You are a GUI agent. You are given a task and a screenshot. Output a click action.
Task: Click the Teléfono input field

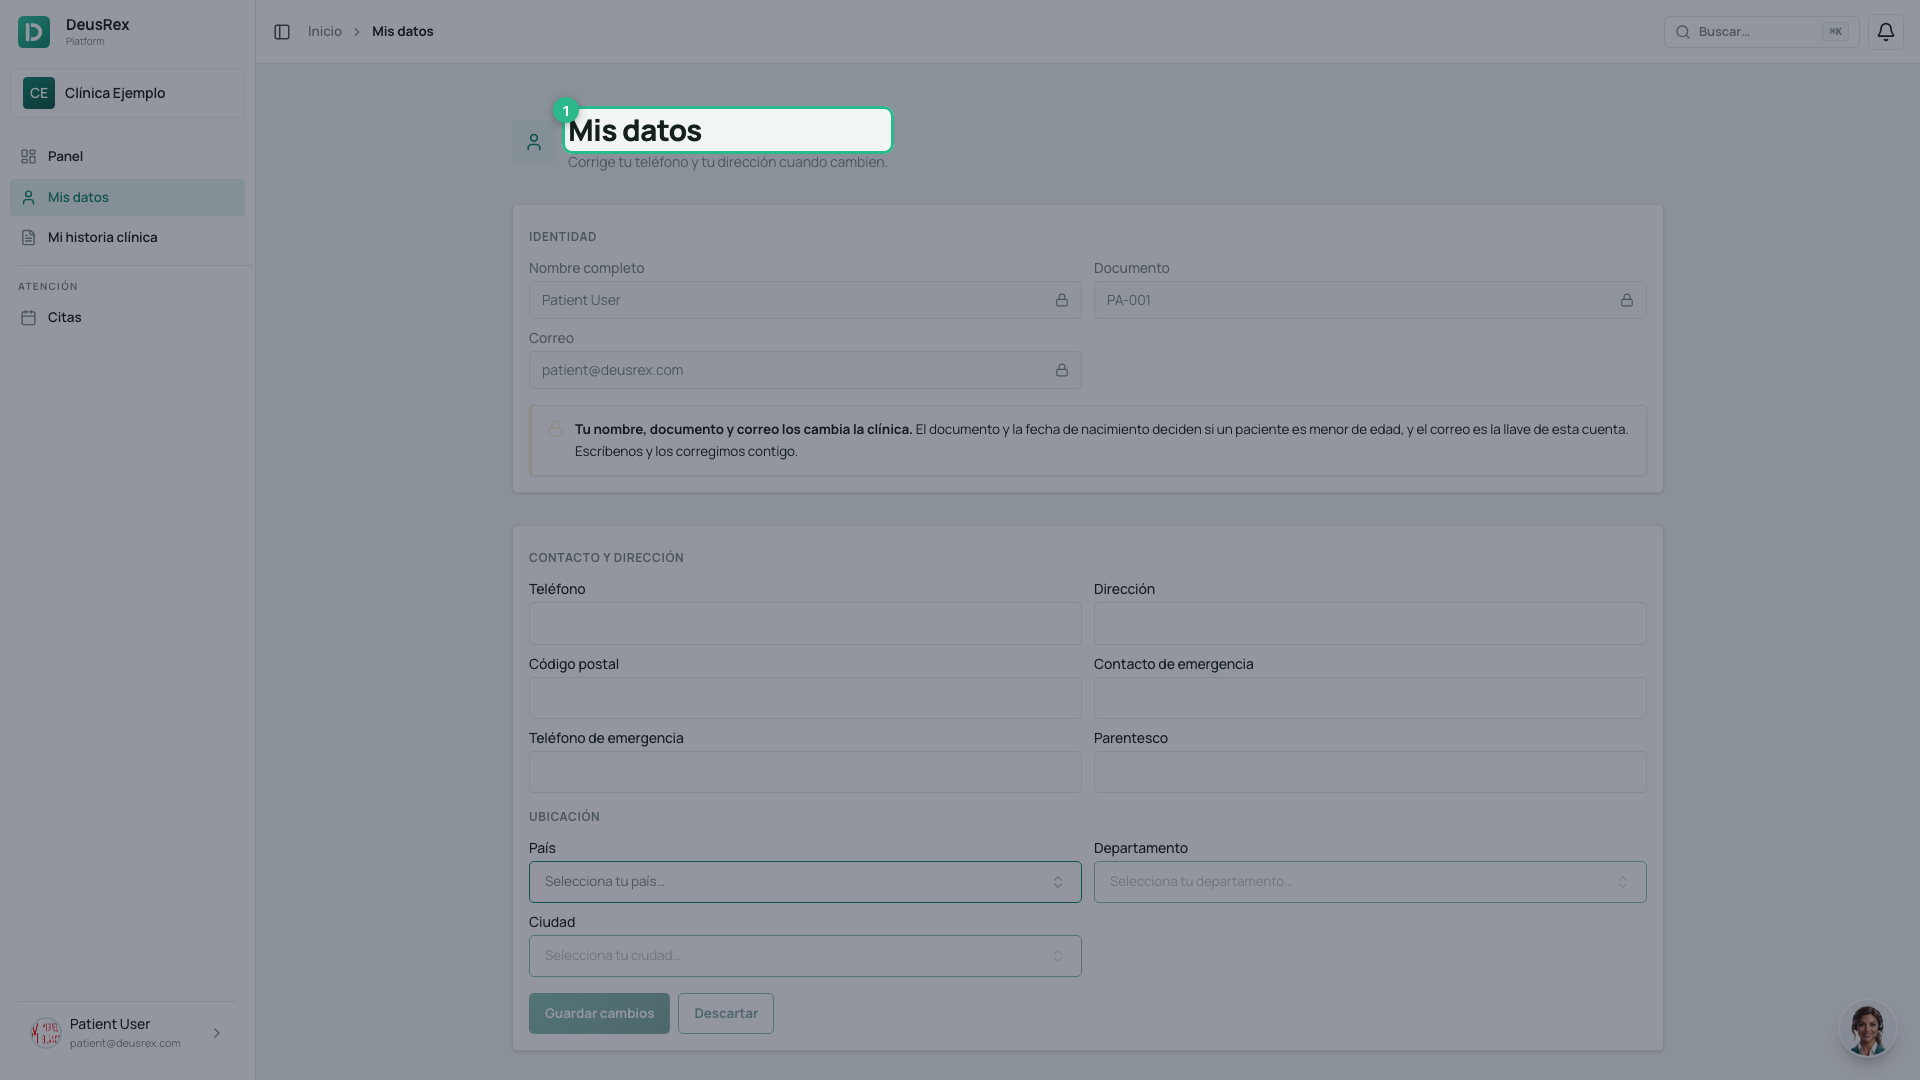point(805,623)
